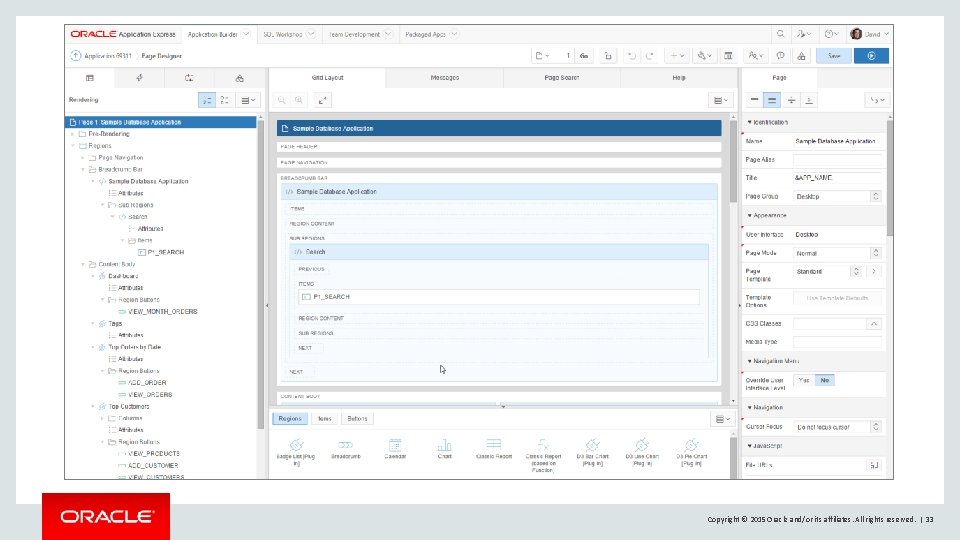Collapse all property groups
Image resolution: width=960 pixels, height=540 pixels.
tap(792, 100)
